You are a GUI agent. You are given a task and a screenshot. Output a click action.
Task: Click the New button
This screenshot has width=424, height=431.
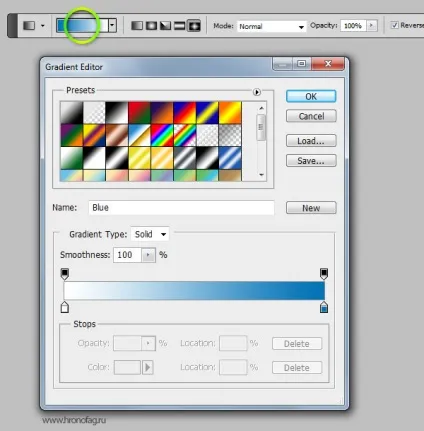tap(311, 208)
